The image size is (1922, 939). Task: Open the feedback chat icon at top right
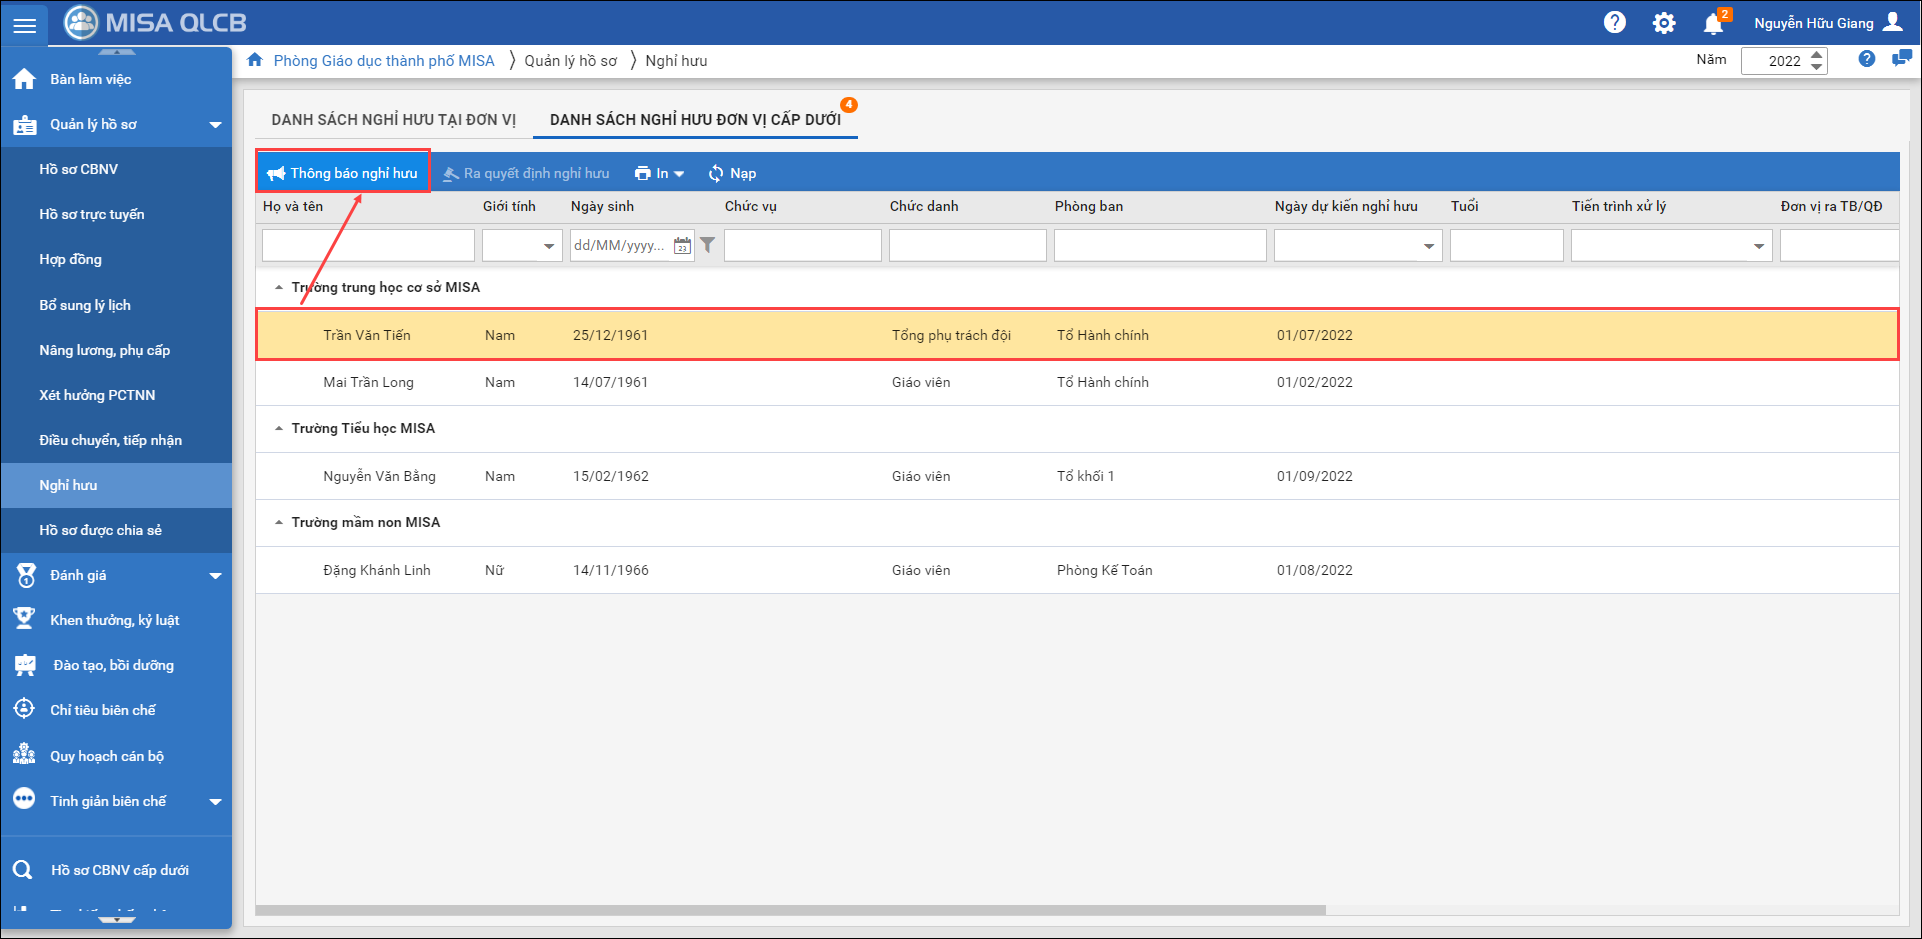pyautogui.click(x=1901, y=59)
